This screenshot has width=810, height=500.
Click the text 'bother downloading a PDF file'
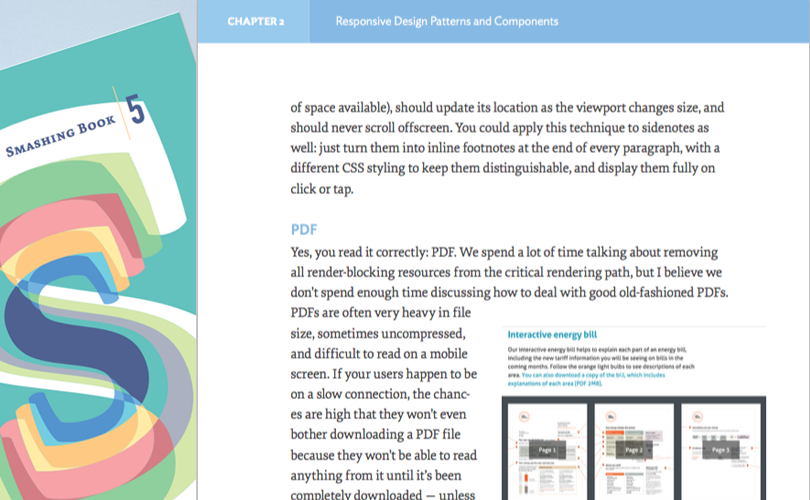tap(375, 434)
